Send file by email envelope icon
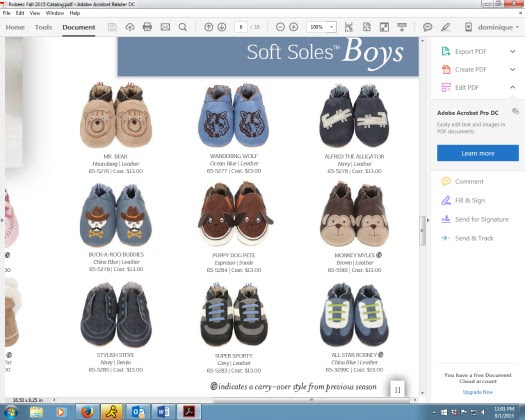Image resolution: width=525 pixels, height=420 pixels. 165,27
